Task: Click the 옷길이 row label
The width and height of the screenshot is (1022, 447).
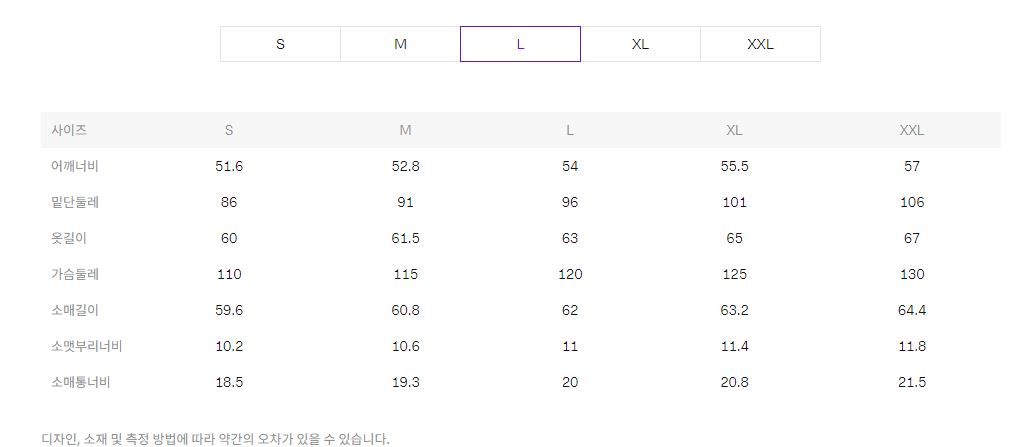Action: point(69,238)
